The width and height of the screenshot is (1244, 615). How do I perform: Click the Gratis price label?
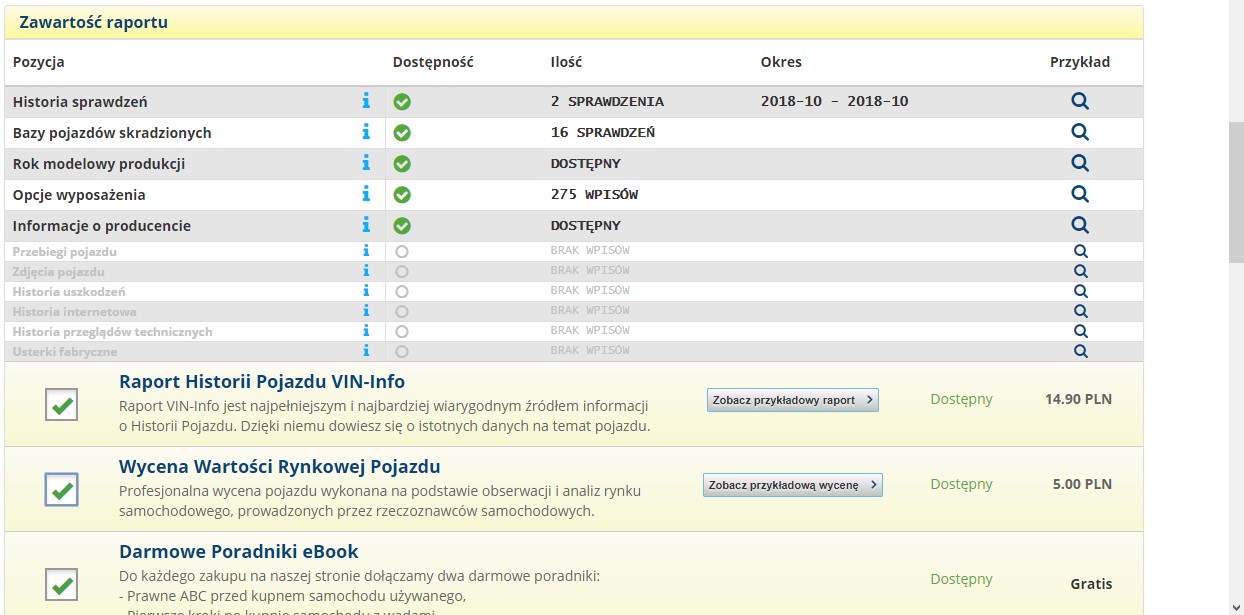click(x=1091, y=584)
